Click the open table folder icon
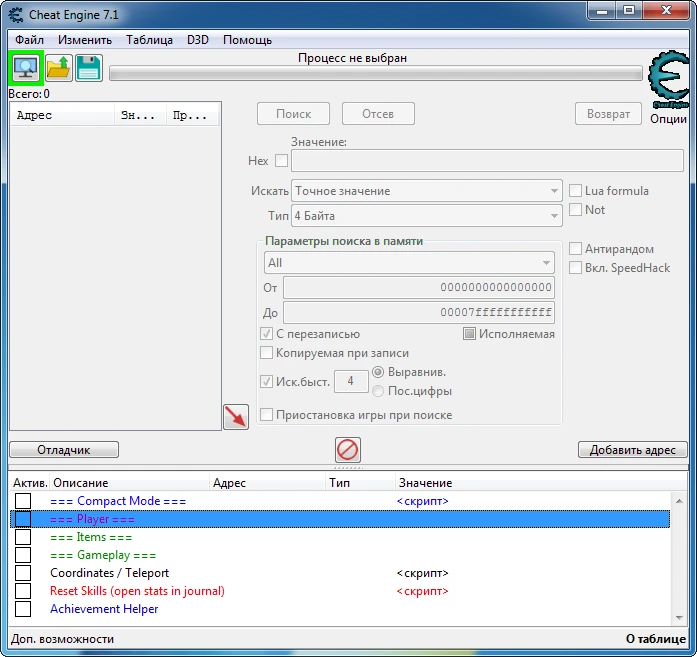The image size is (697, 657). pyautogui.click(x=59, y=68)
